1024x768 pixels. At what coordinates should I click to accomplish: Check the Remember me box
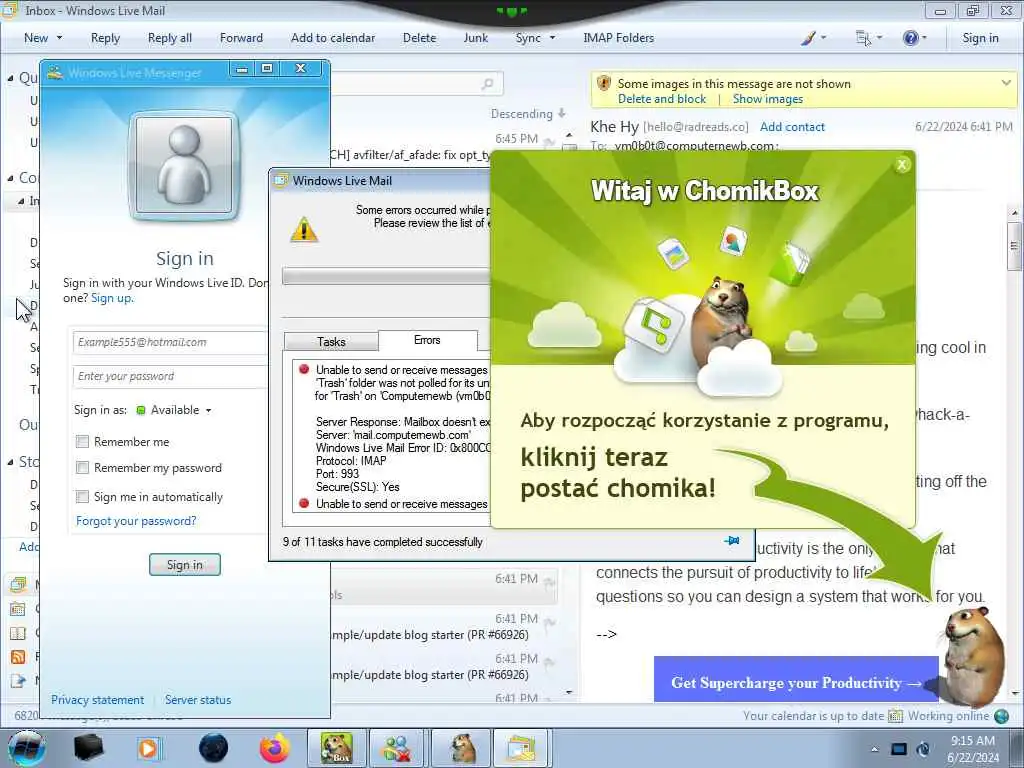pyautogui.click(x=82, y=441)
